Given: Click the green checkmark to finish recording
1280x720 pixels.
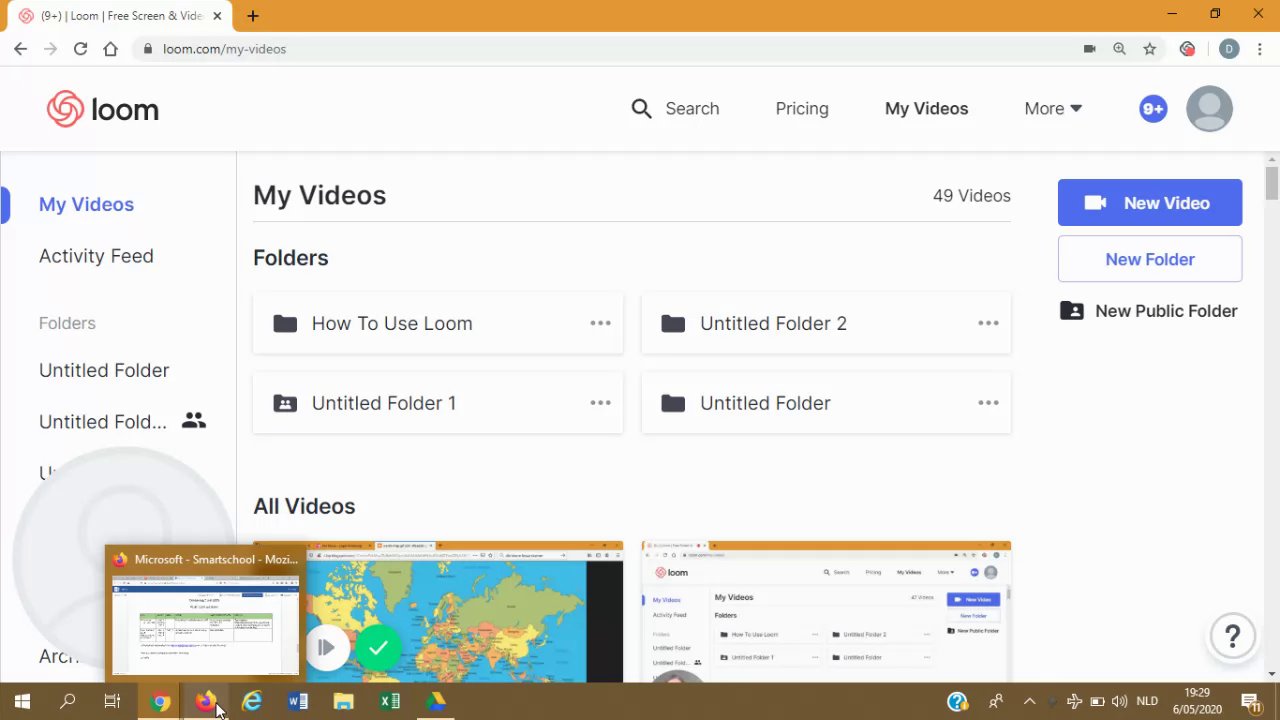Looking at the screenshot, I should (378, 648).
